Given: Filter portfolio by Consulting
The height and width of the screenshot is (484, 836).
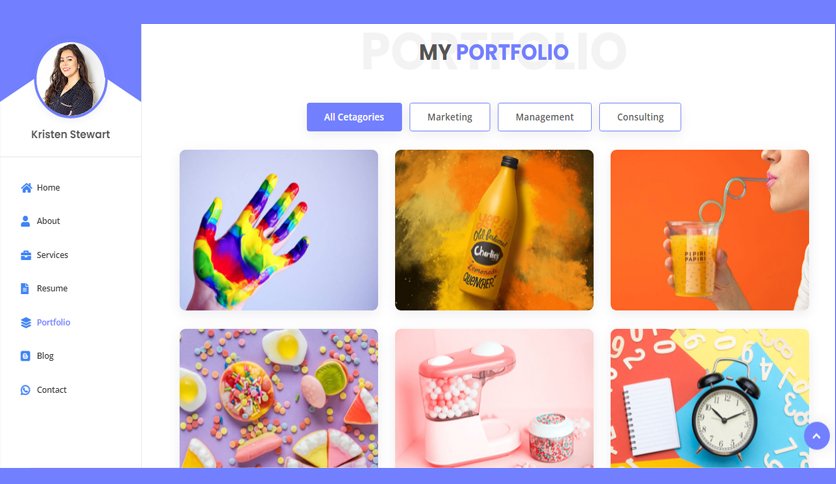Looking at the screenshot, I should click(640, 117).
